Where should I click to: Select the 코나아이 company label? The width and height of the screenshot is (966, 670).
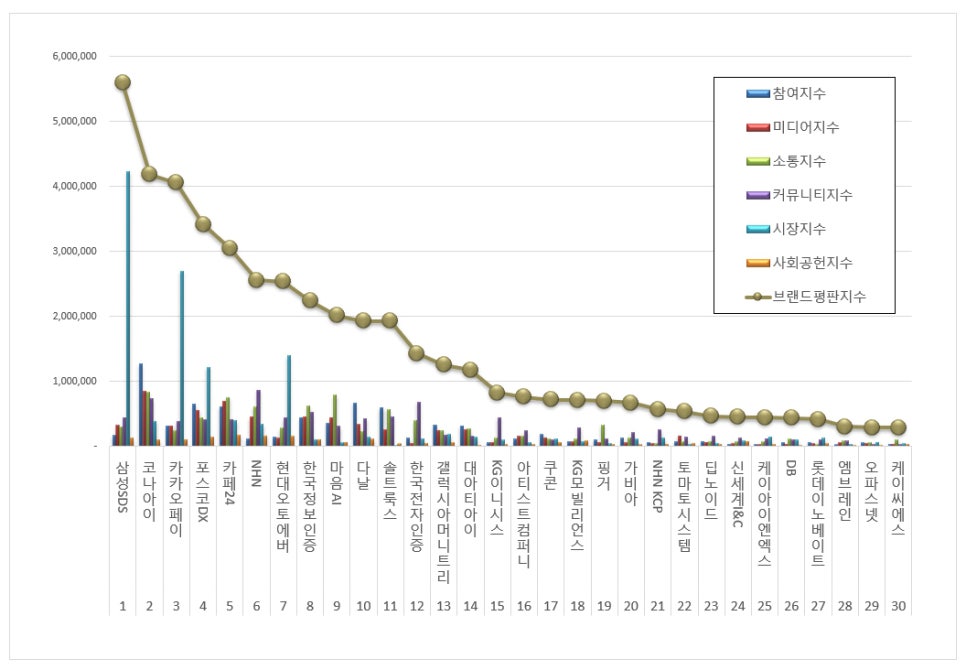point(149,490)
